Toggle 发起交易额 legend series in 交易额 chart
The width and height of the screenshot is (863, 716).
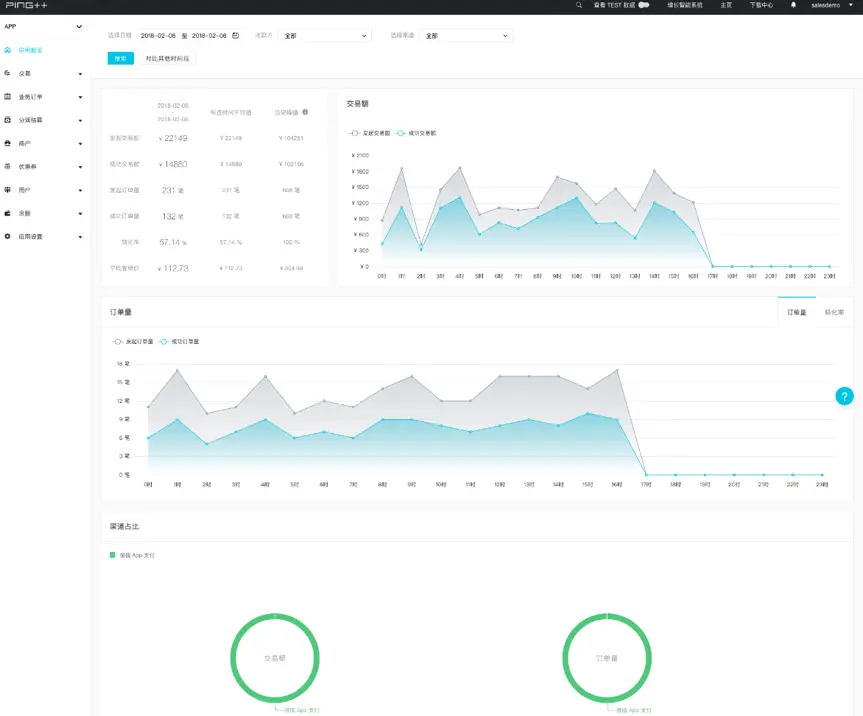370,133
